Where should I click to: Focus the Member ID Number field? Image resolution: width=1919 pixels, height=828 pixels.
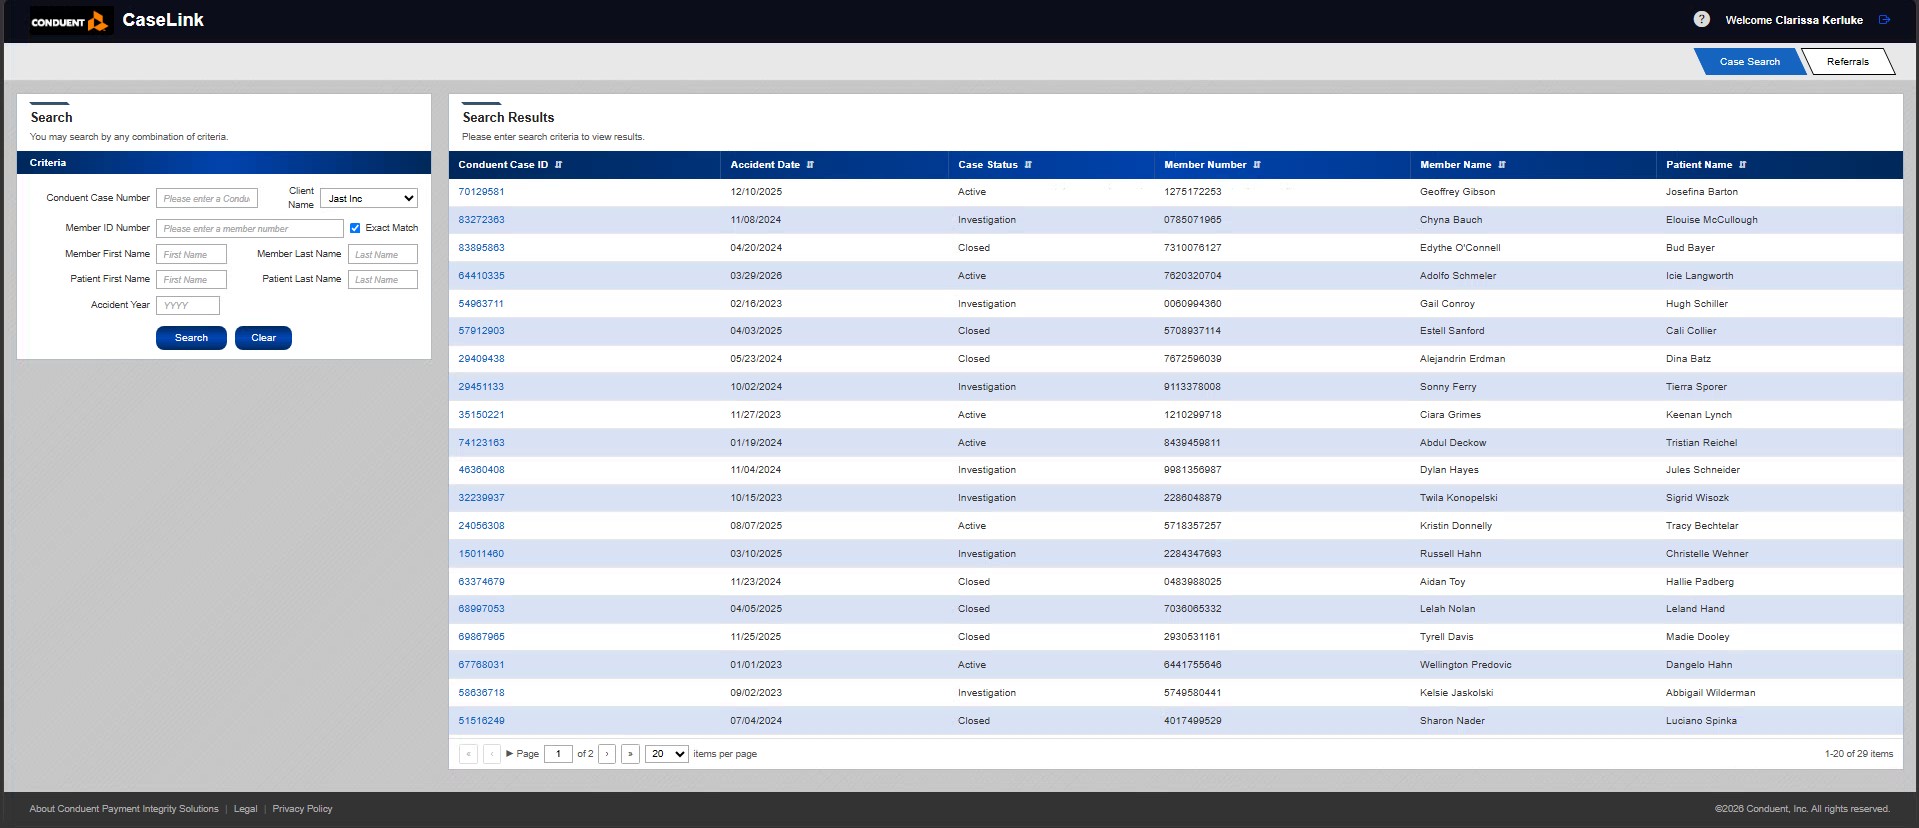(250, 228)
